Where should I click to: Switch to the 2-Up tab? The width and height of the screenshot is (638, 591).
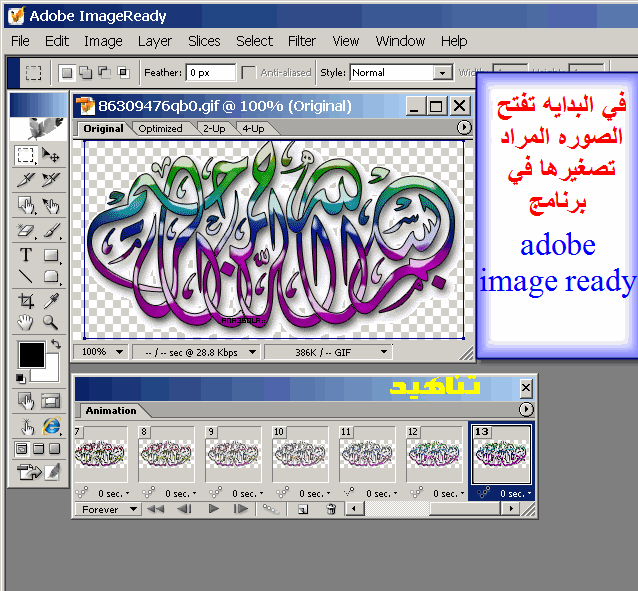[x=214, y=129]
